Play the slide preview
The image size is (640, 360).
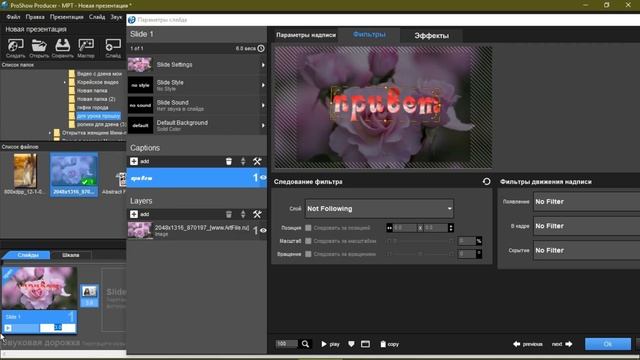coord(330,344)
